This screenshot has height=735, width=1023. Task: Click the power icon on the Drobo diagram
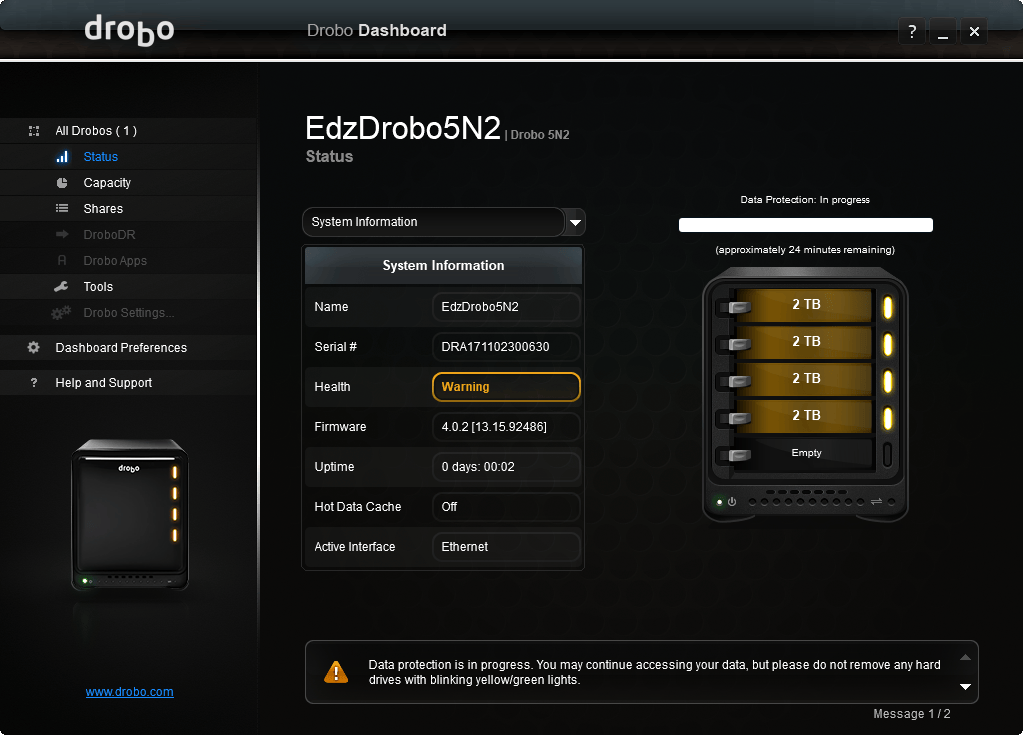(732, 502)
